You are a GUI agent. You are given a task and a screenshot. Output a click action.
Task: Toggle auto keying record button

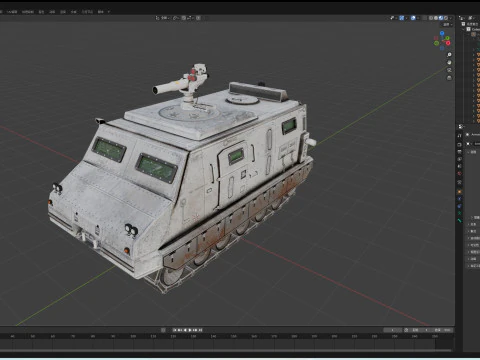coord(163,330)
